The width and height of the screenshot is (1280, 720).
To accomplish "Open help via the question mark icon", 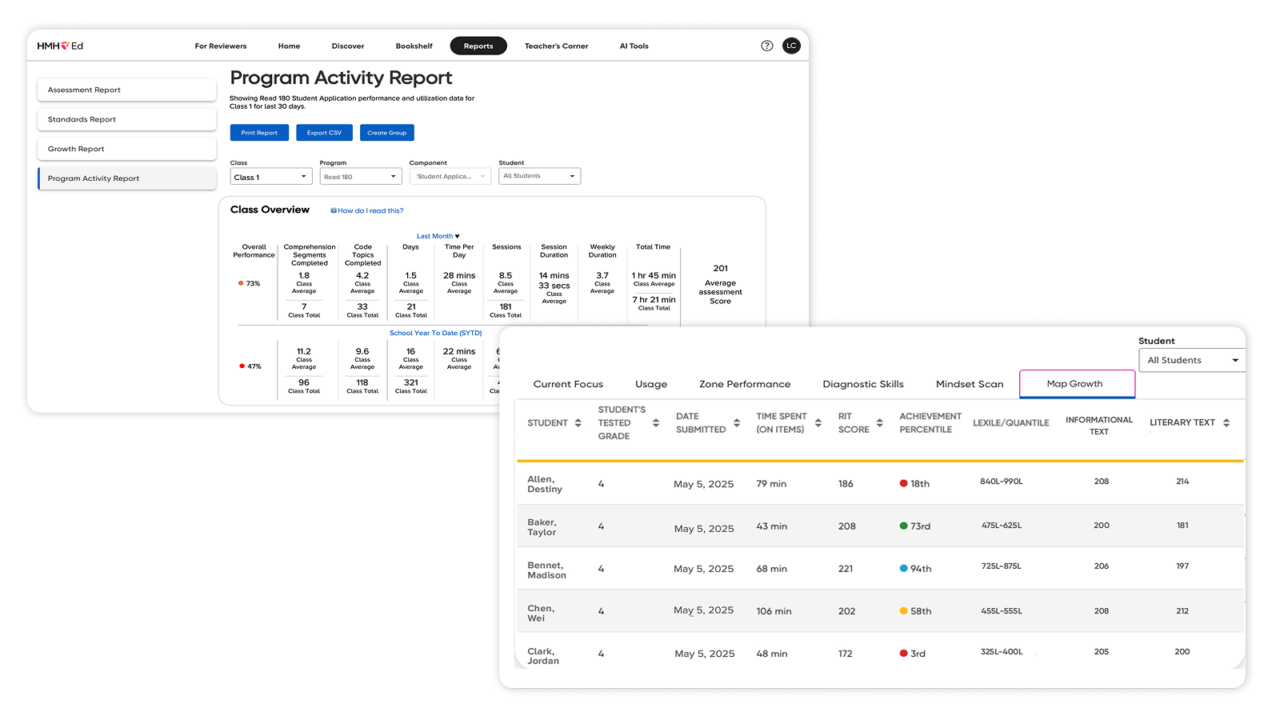I will 766,45.
